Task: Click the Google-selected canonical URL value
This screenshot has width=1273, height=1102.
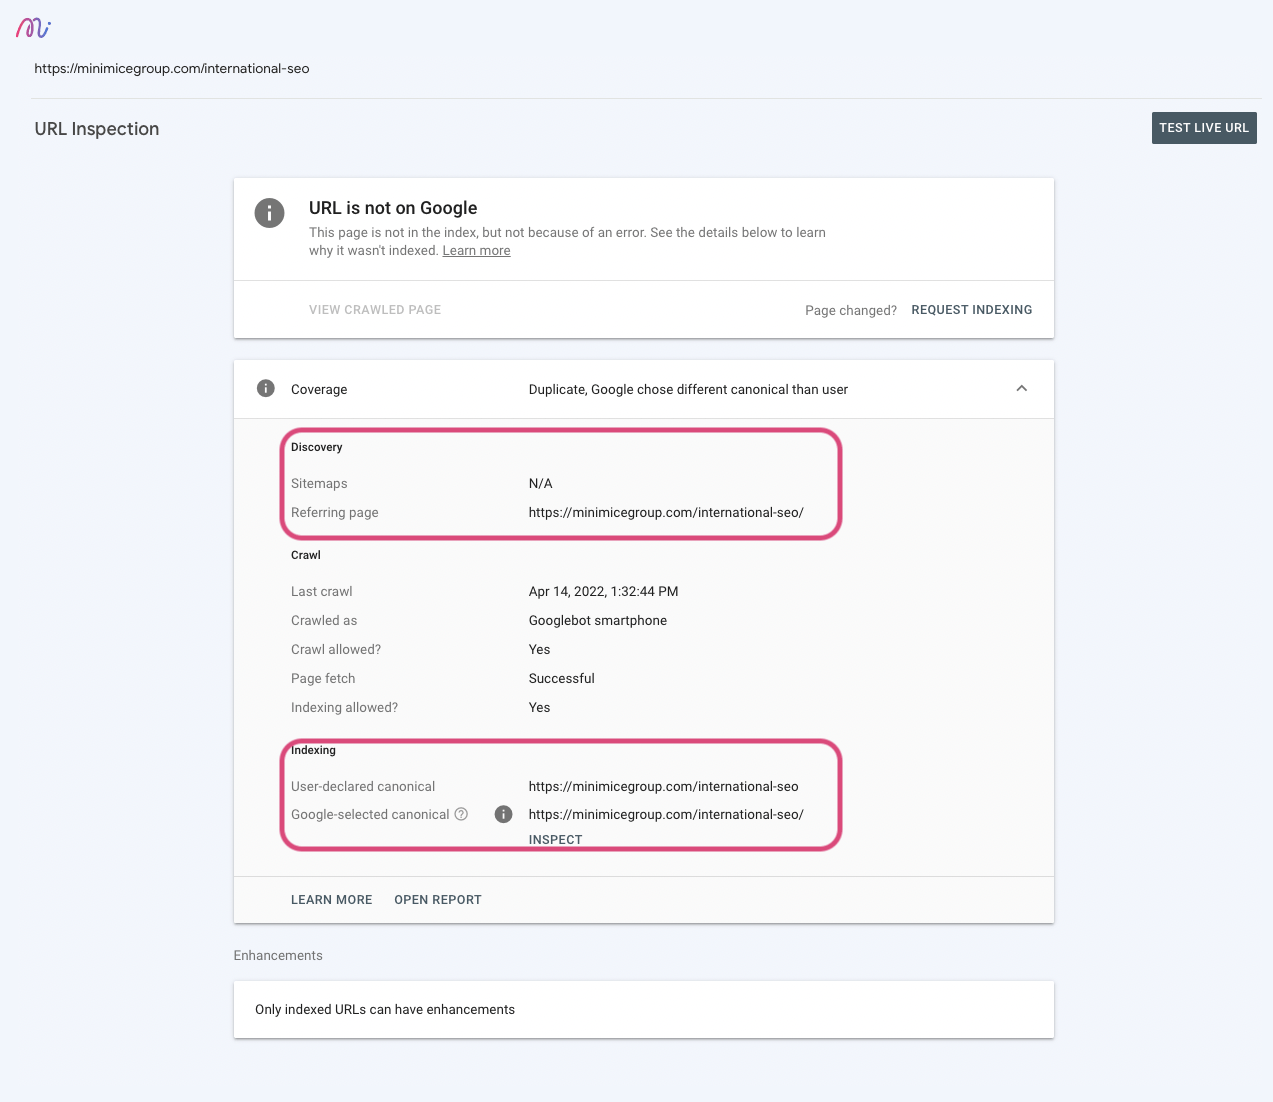Action: pyautogui.click(x=666, y=814)
